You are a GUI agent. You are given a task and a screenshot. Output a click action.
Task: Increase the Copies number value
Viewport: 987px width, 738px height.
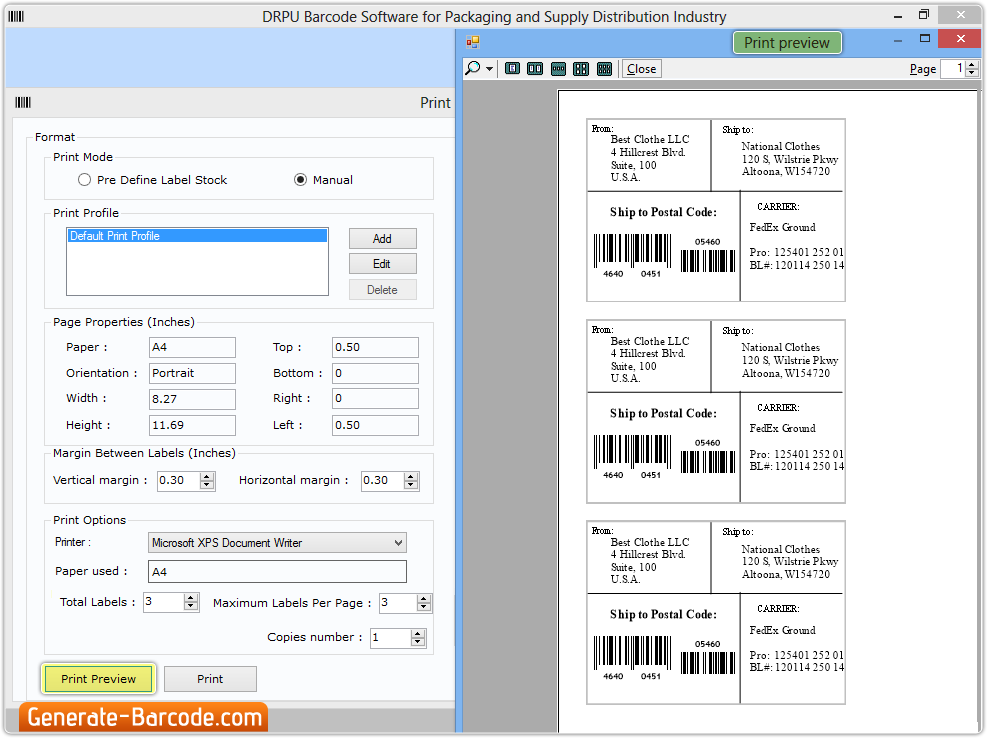point(418,633)
